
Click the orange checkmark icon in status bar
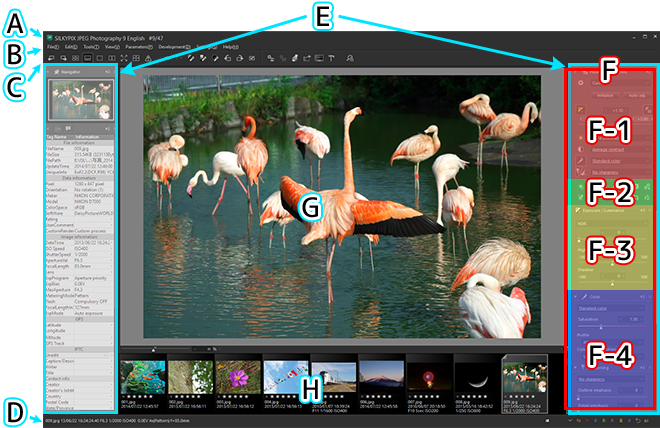[570, 420]
